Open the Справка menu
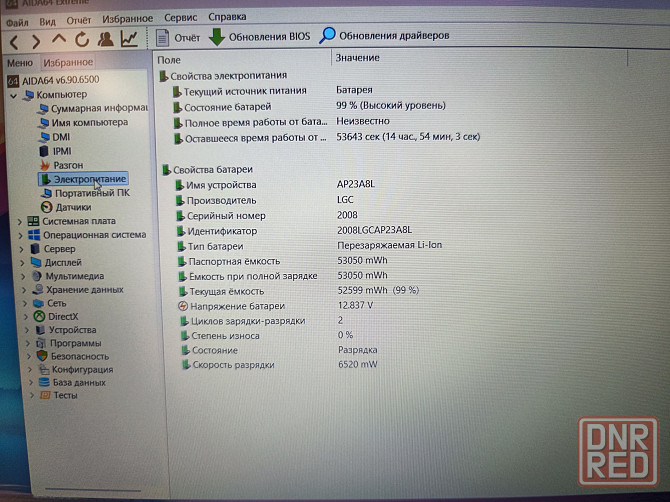The height and width of the screenshot is (502, 670). click(x=227, y=17)
